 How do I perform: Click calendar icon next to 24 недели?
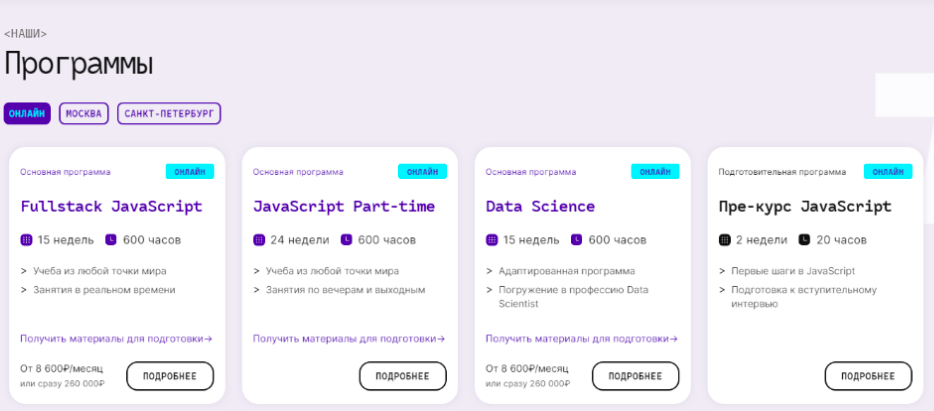point(259,240)
